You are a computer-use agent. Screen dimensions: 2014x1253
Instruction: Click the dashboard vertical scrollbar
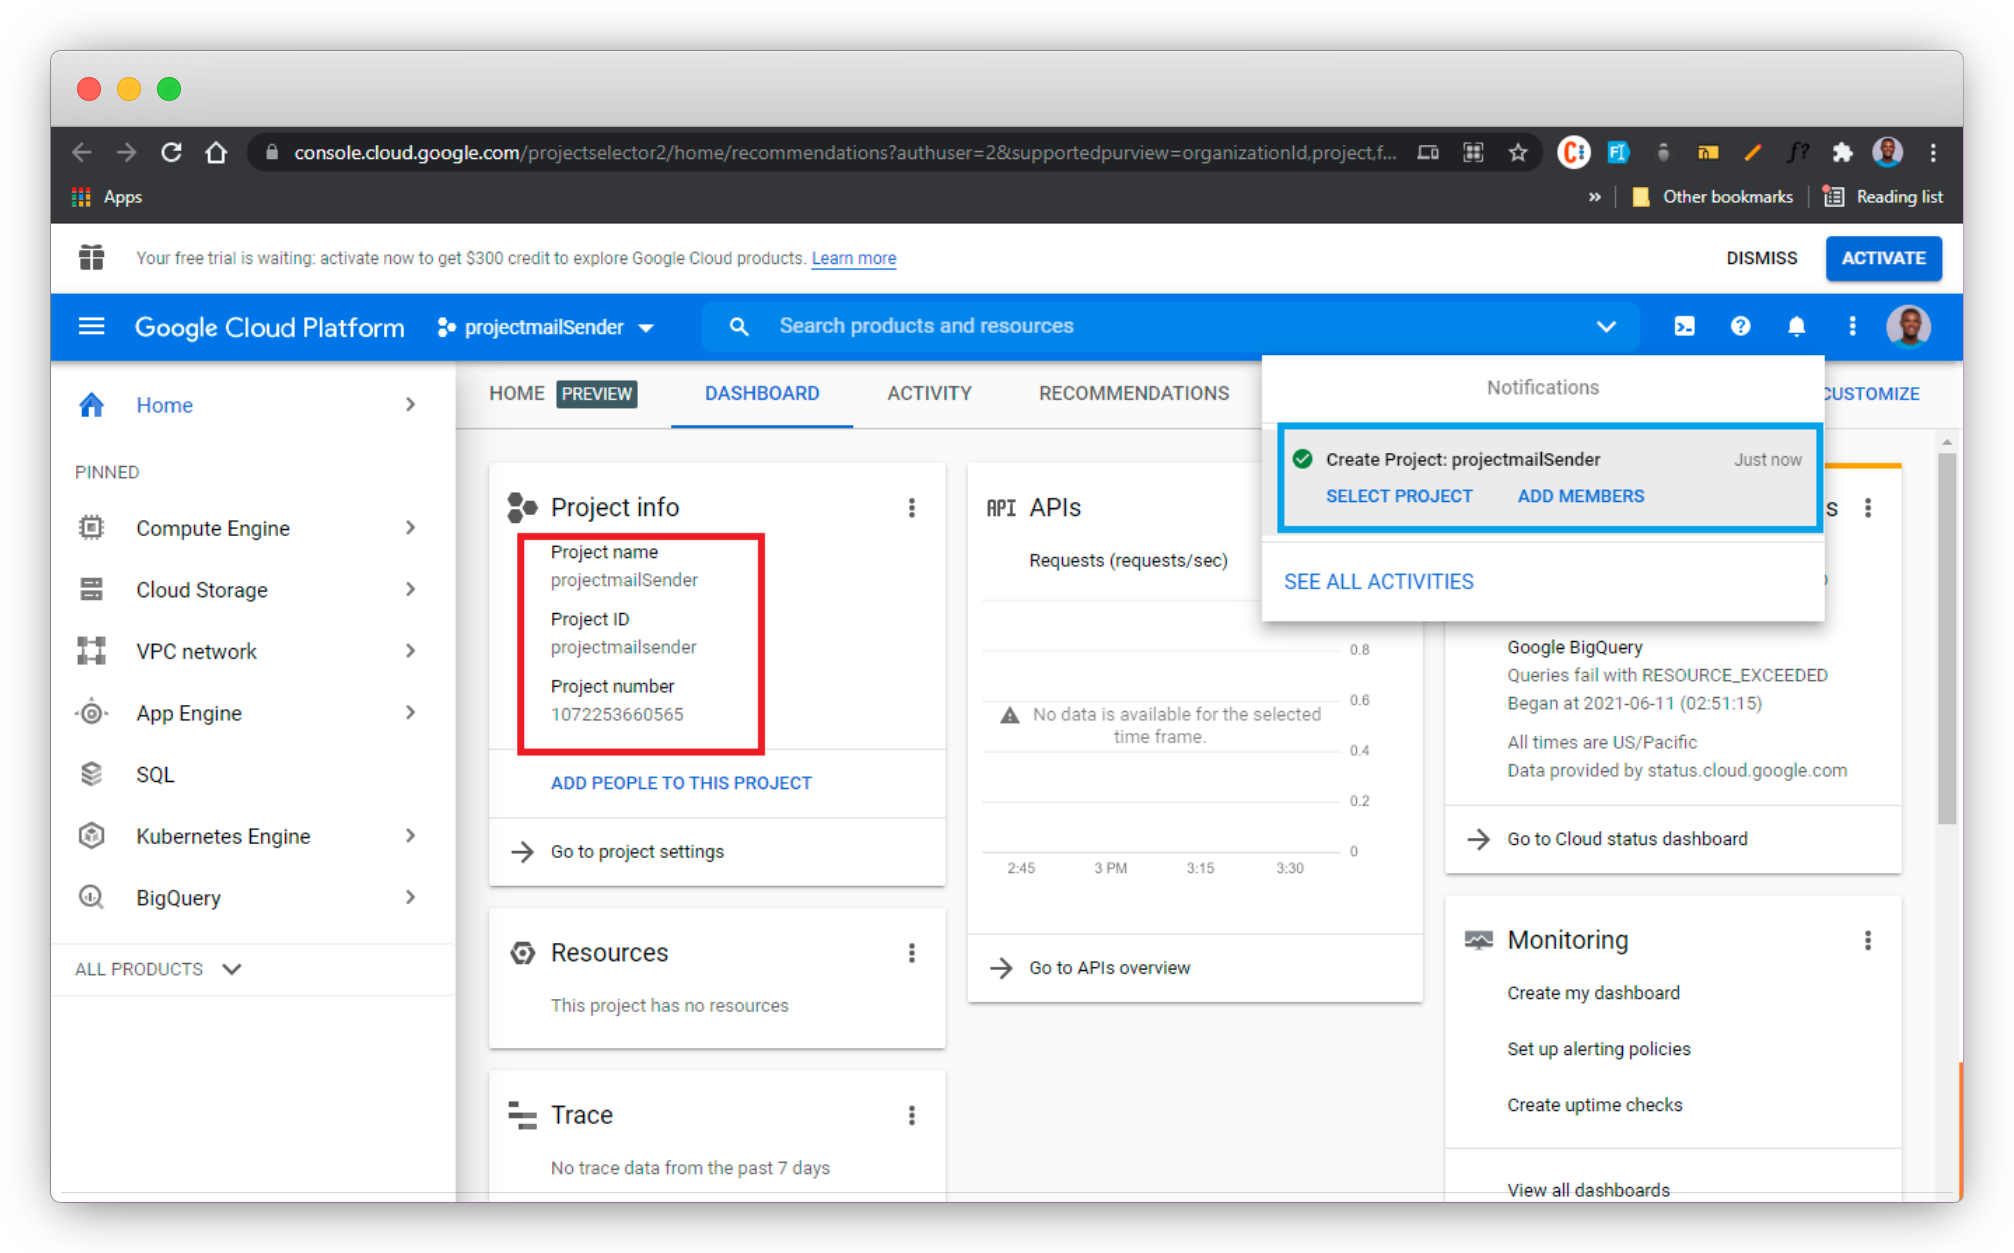tap(1946, 637)
